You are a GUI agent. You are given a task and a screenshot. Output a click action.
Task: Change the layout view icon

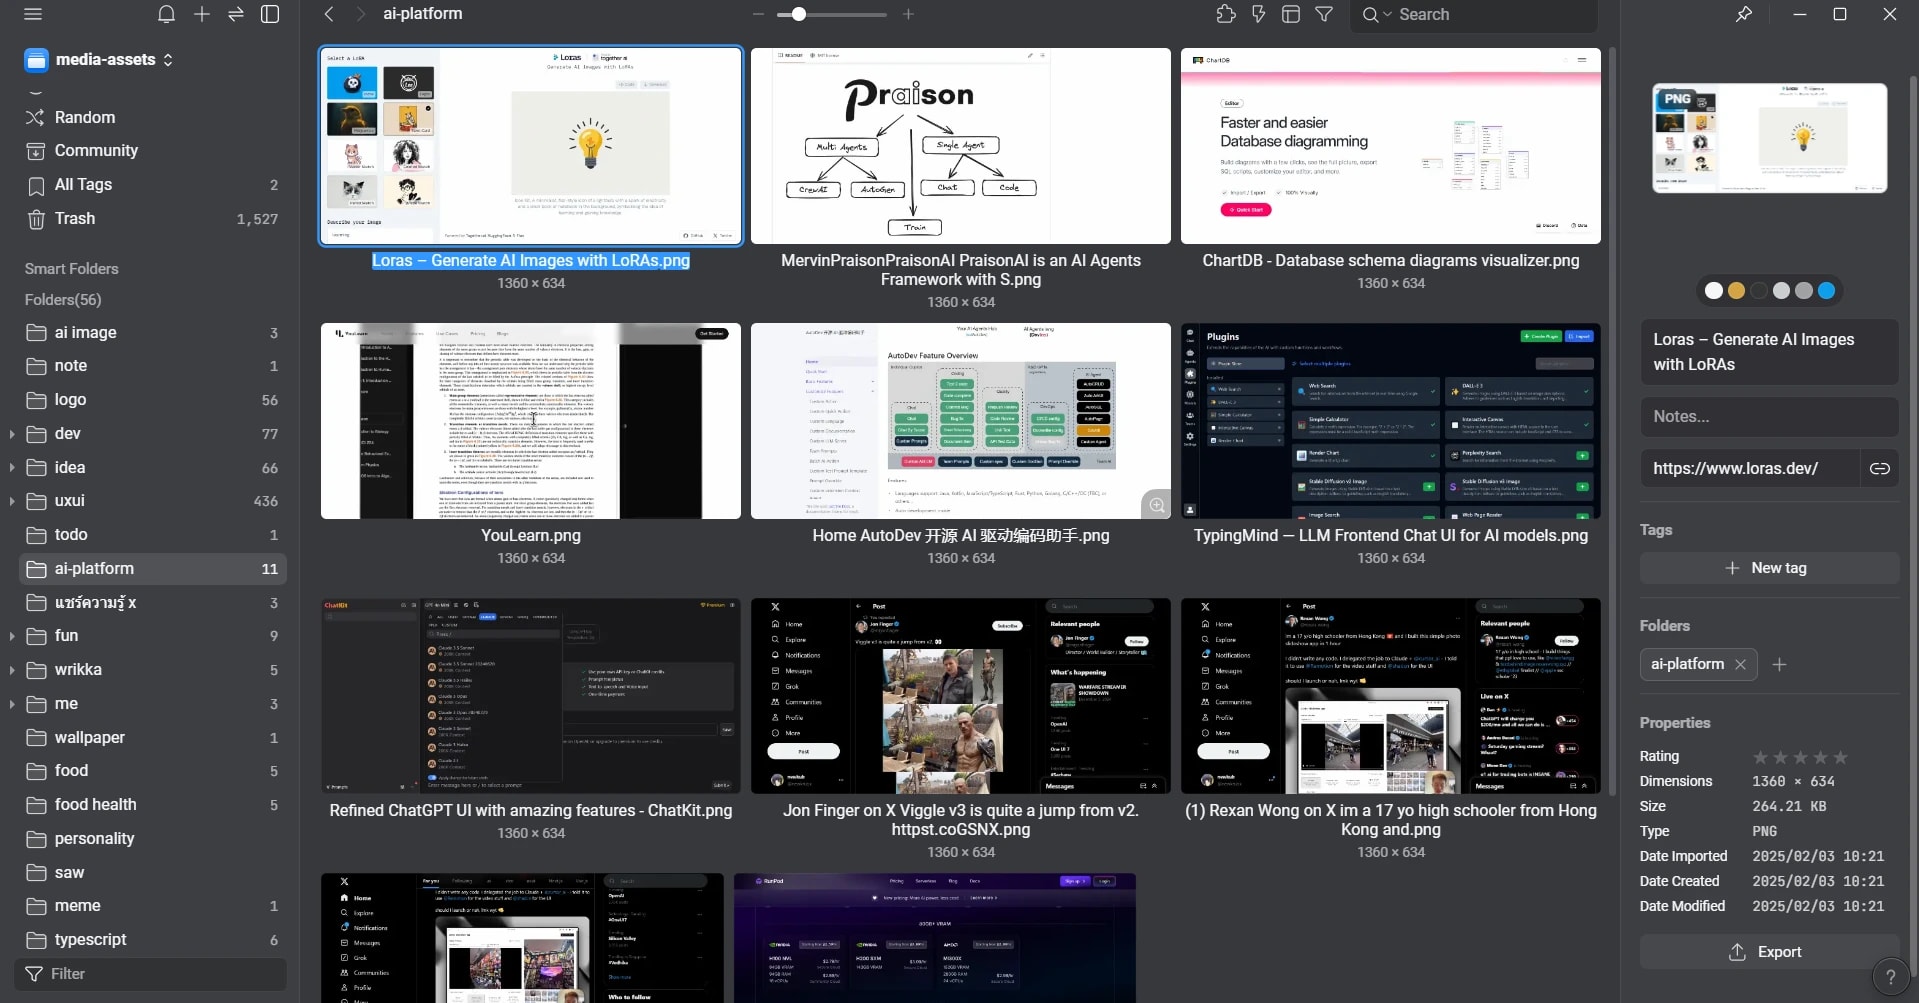click(x=1291, y=14)
